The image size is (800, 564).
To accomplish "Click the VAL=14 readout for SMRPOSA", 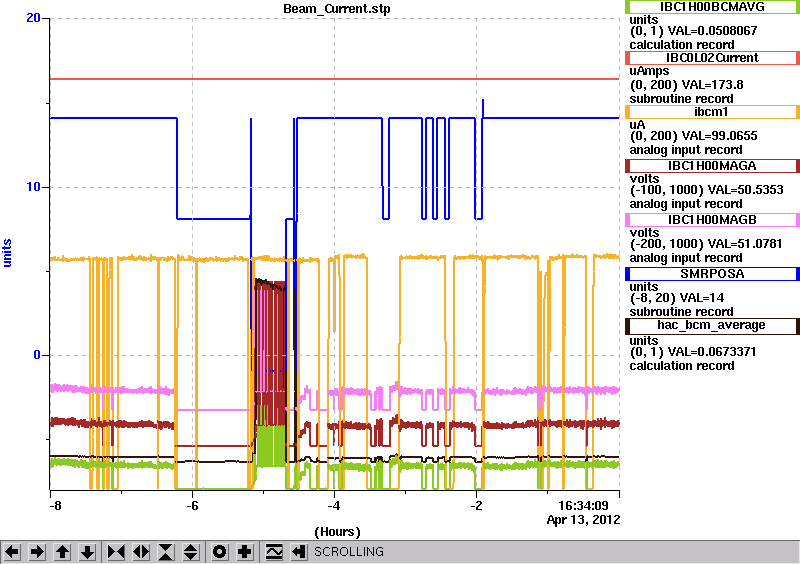I will [x=697, y=298].
